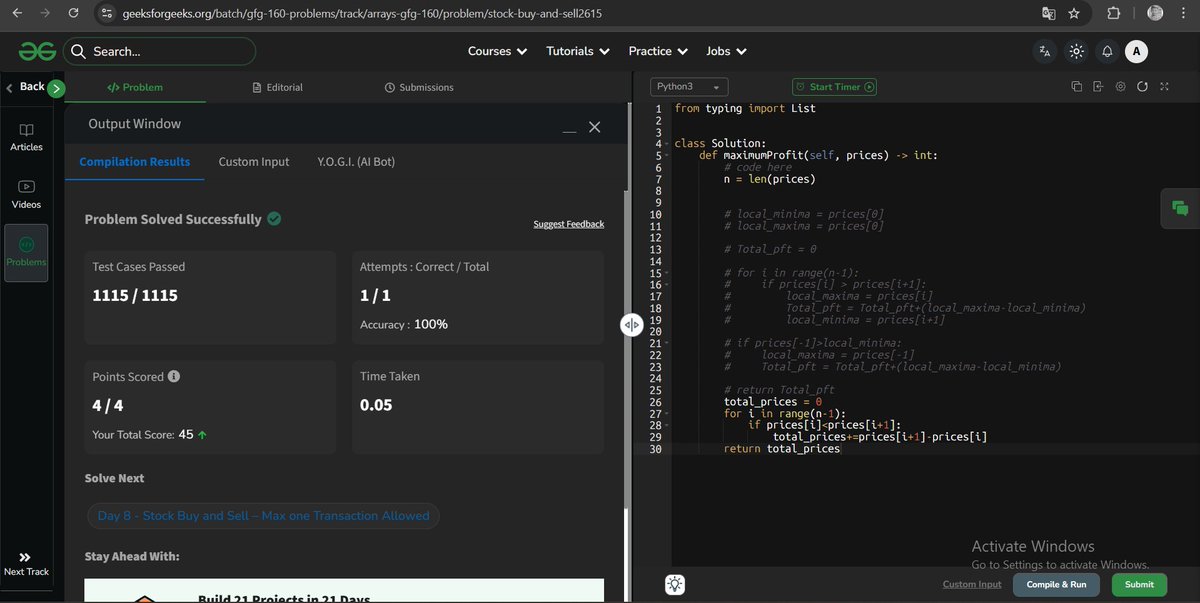Collapse code fold at line 15
1200x603 pixels.
(667, 273)
